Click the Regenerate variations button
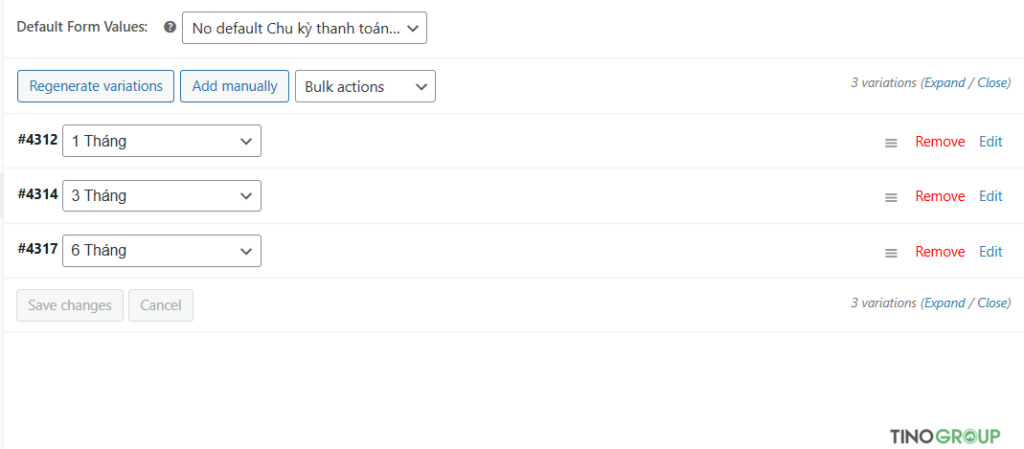Viewport: 1024px width, 449px height. pyautogui.click(x=95, y=86)
